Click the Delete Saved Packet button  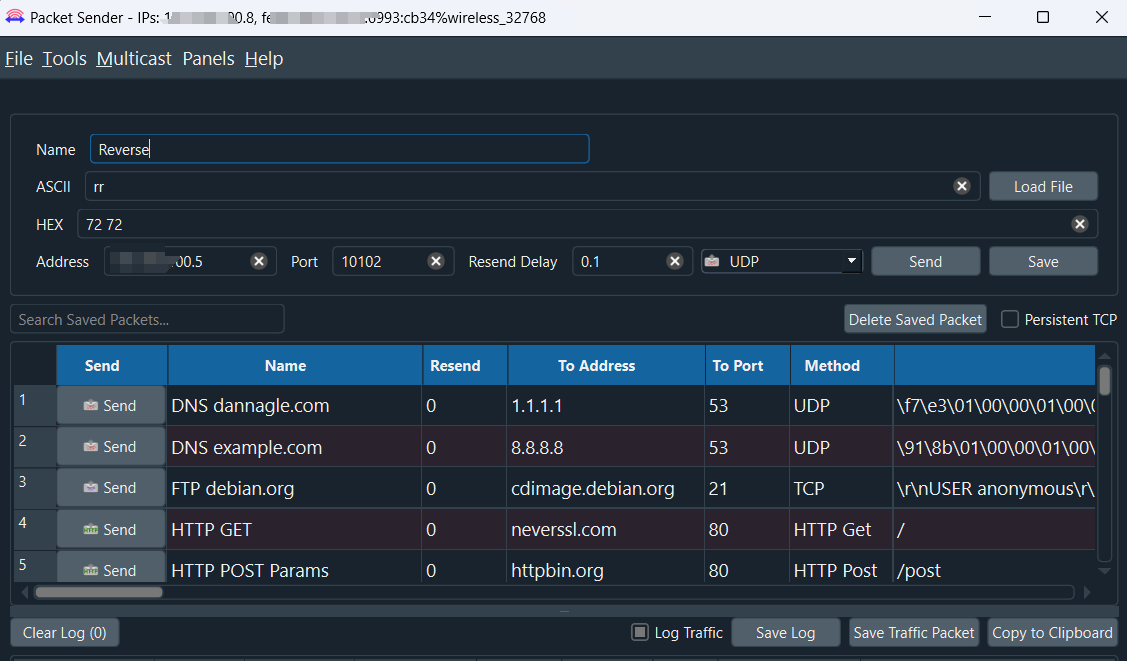tap(915, 319)
